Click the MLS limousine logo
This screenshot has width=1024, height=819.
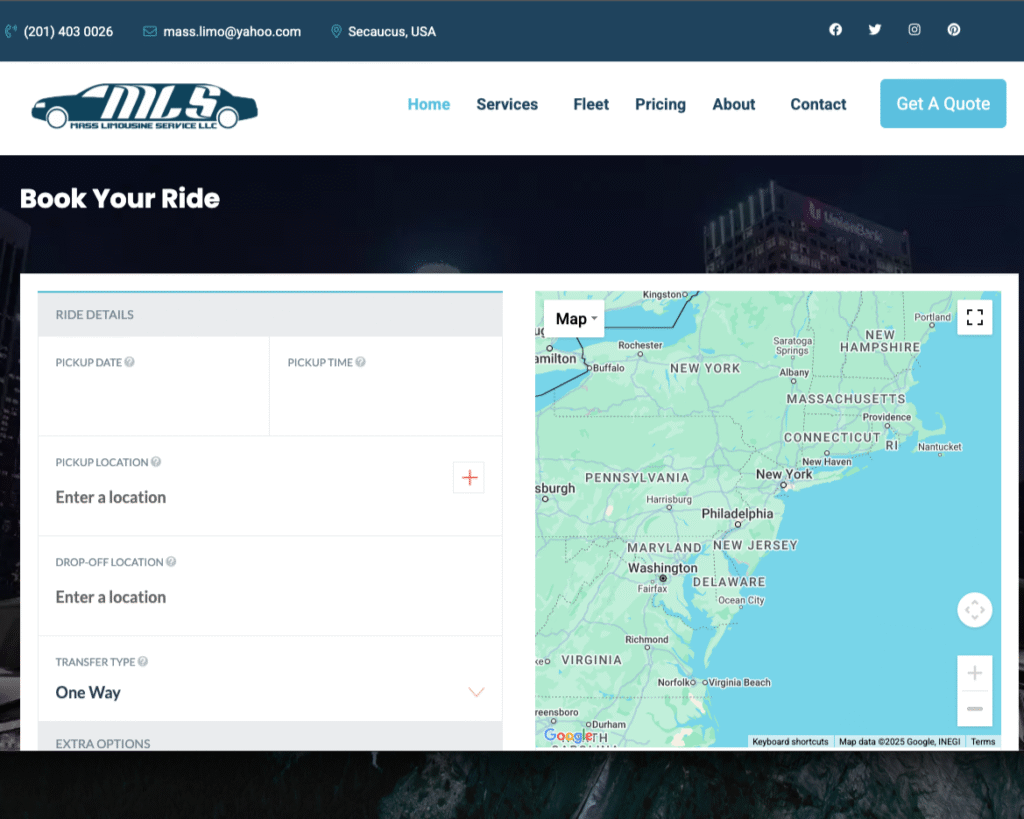(144, 106)
